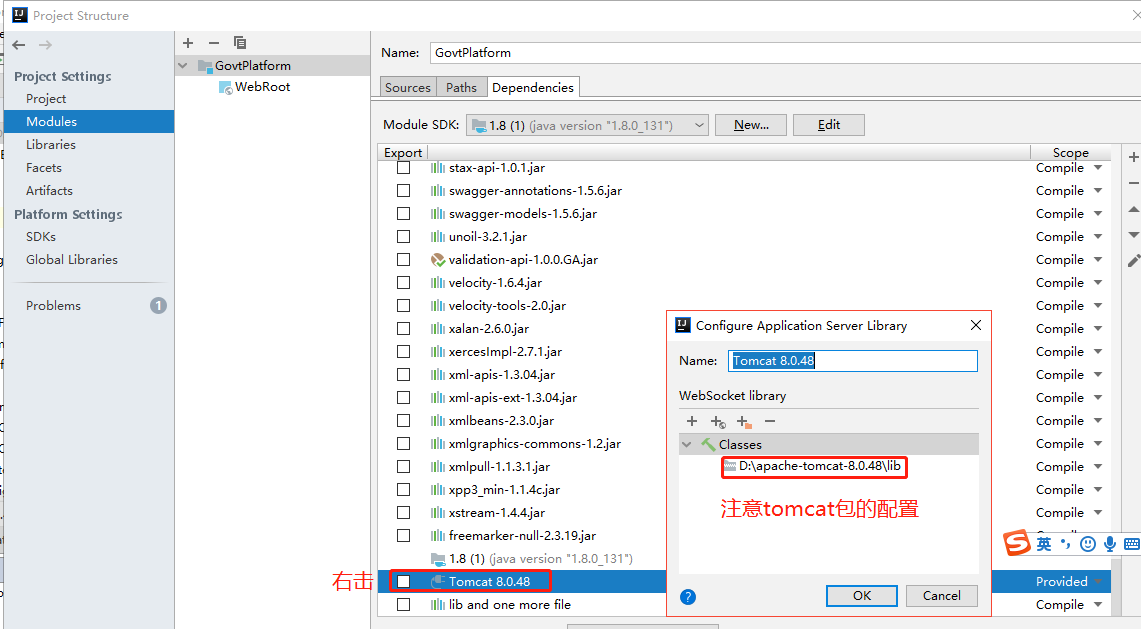Open Facets settings section
The image size is (1141, 629).
pyautogui.click(x=44, y=167)
